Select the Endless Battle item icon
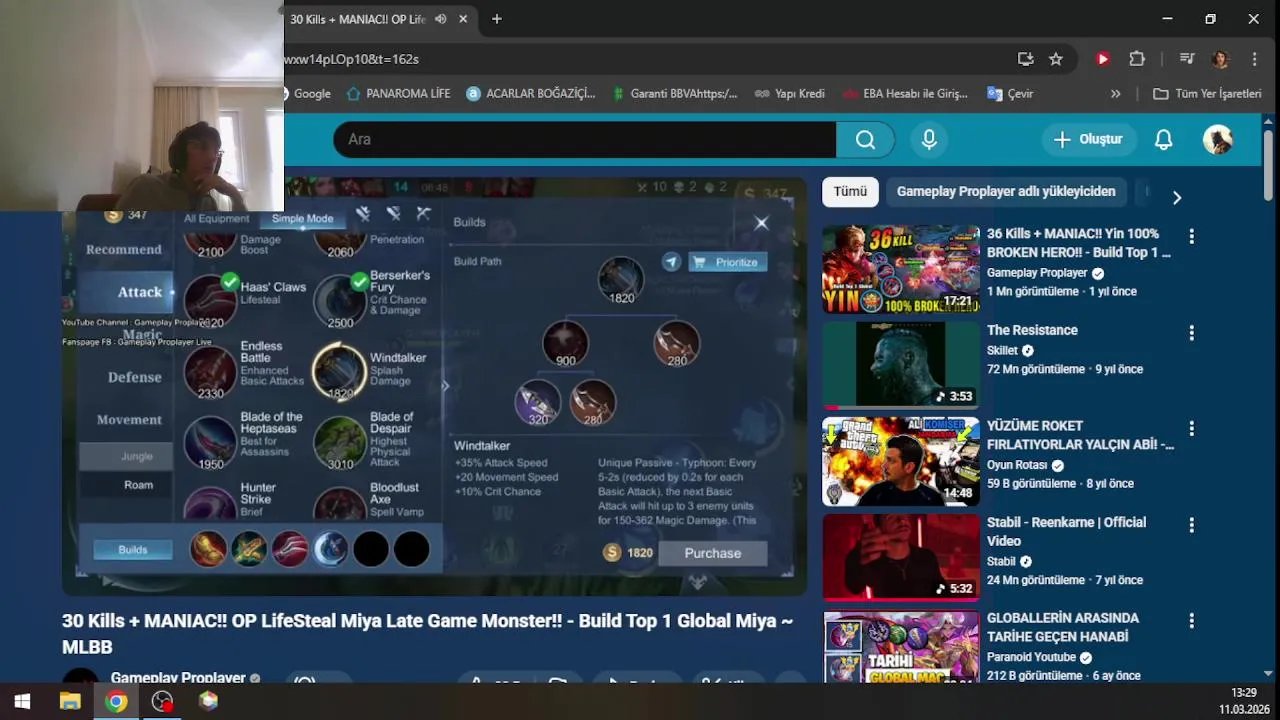 click(210, 371)
